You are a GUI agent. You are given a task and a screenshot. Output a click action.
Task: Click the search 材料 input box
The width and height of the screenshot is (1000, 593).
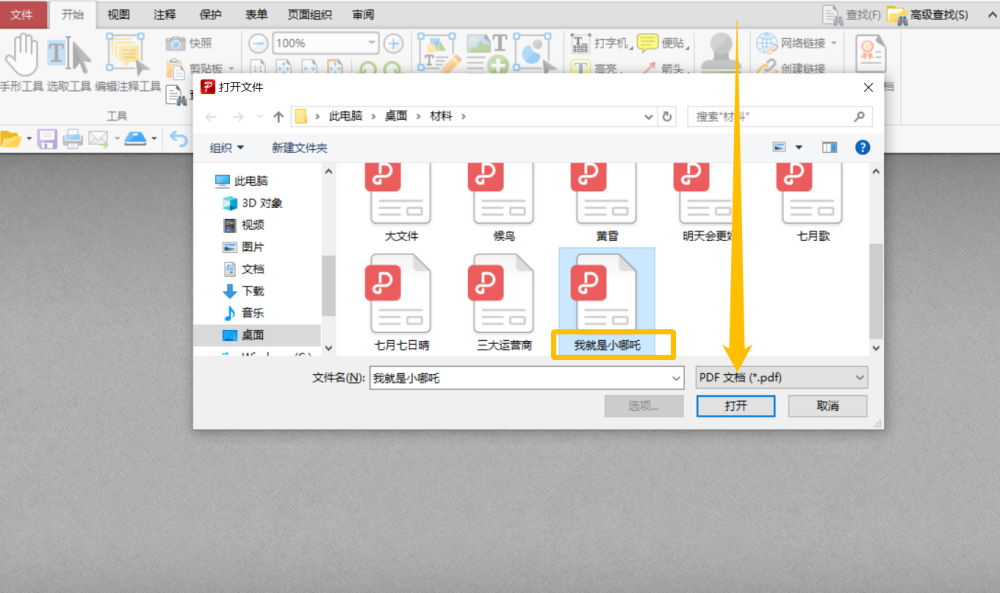click(x=780, y=117)
